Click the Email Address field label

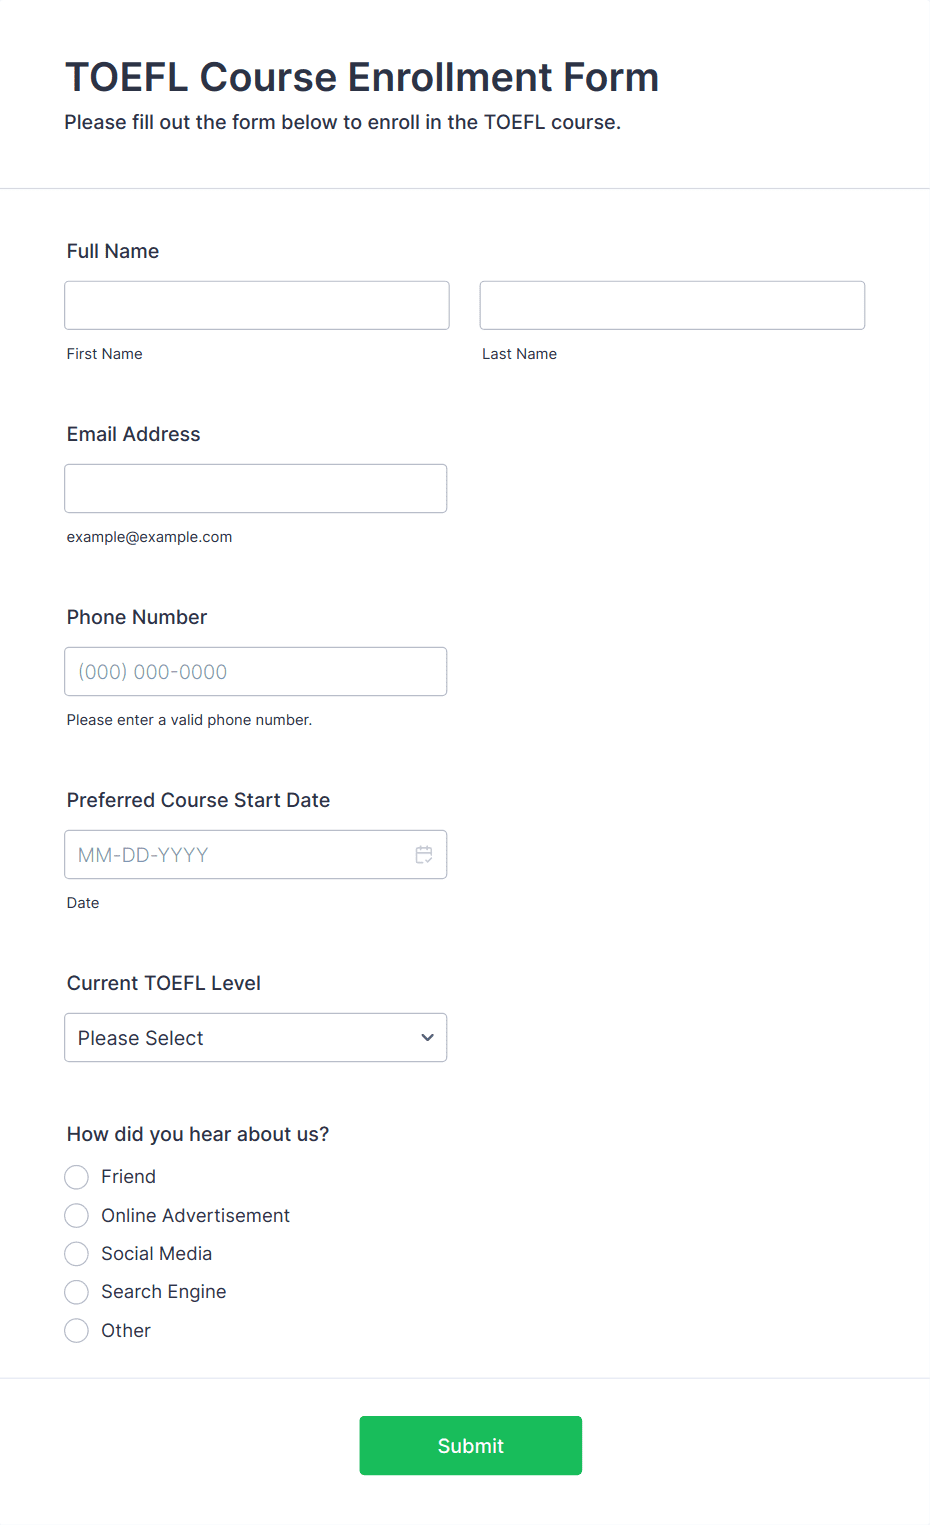pyautogui.click(x=134, y=434)
